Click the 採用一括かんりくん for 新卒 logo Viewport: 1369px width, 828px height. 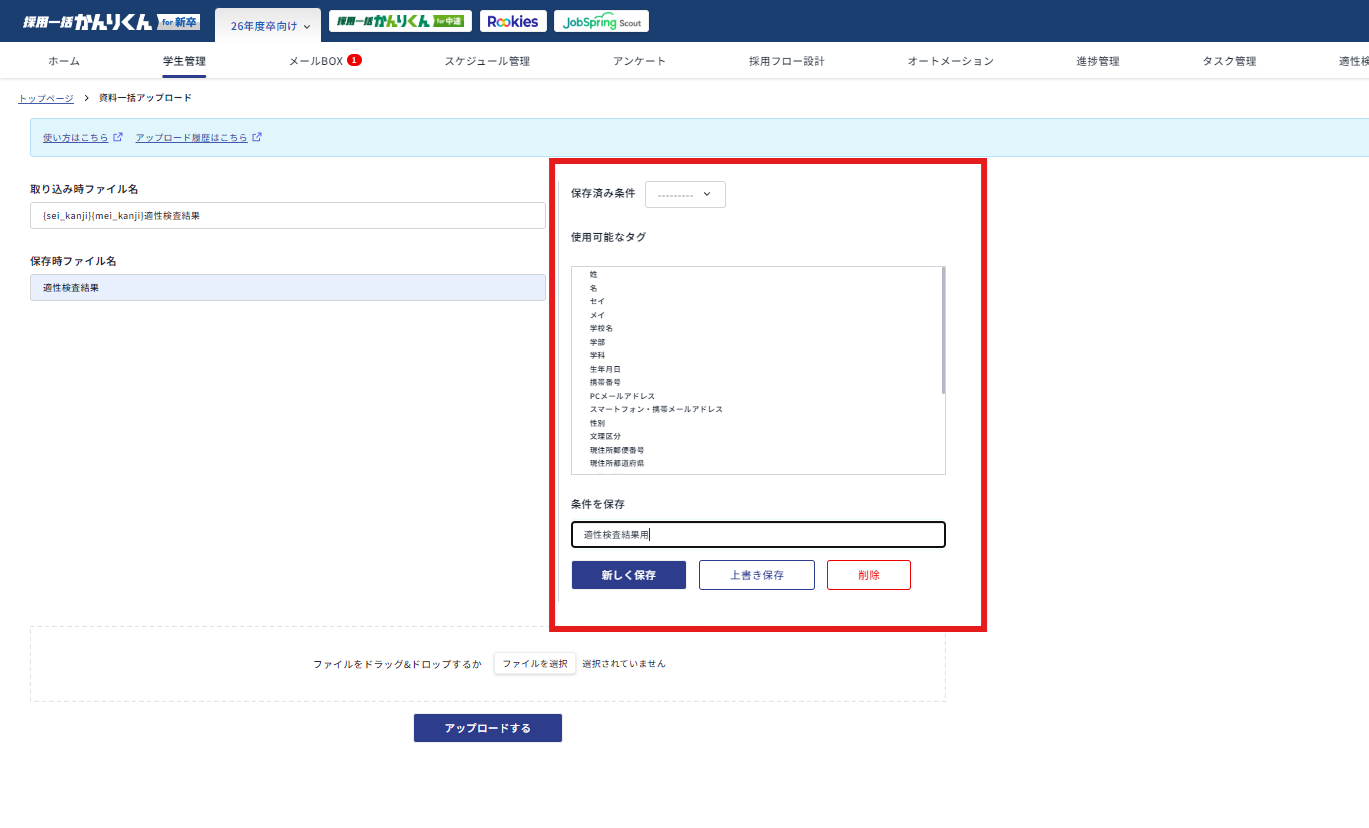[x=111, y=22]
